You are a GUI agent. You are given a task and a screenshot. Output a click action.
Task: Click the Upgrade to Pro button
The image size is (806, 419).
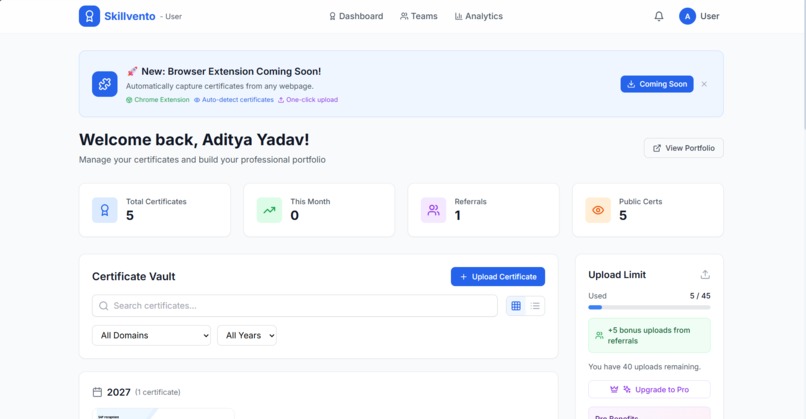tap(649, 390)
